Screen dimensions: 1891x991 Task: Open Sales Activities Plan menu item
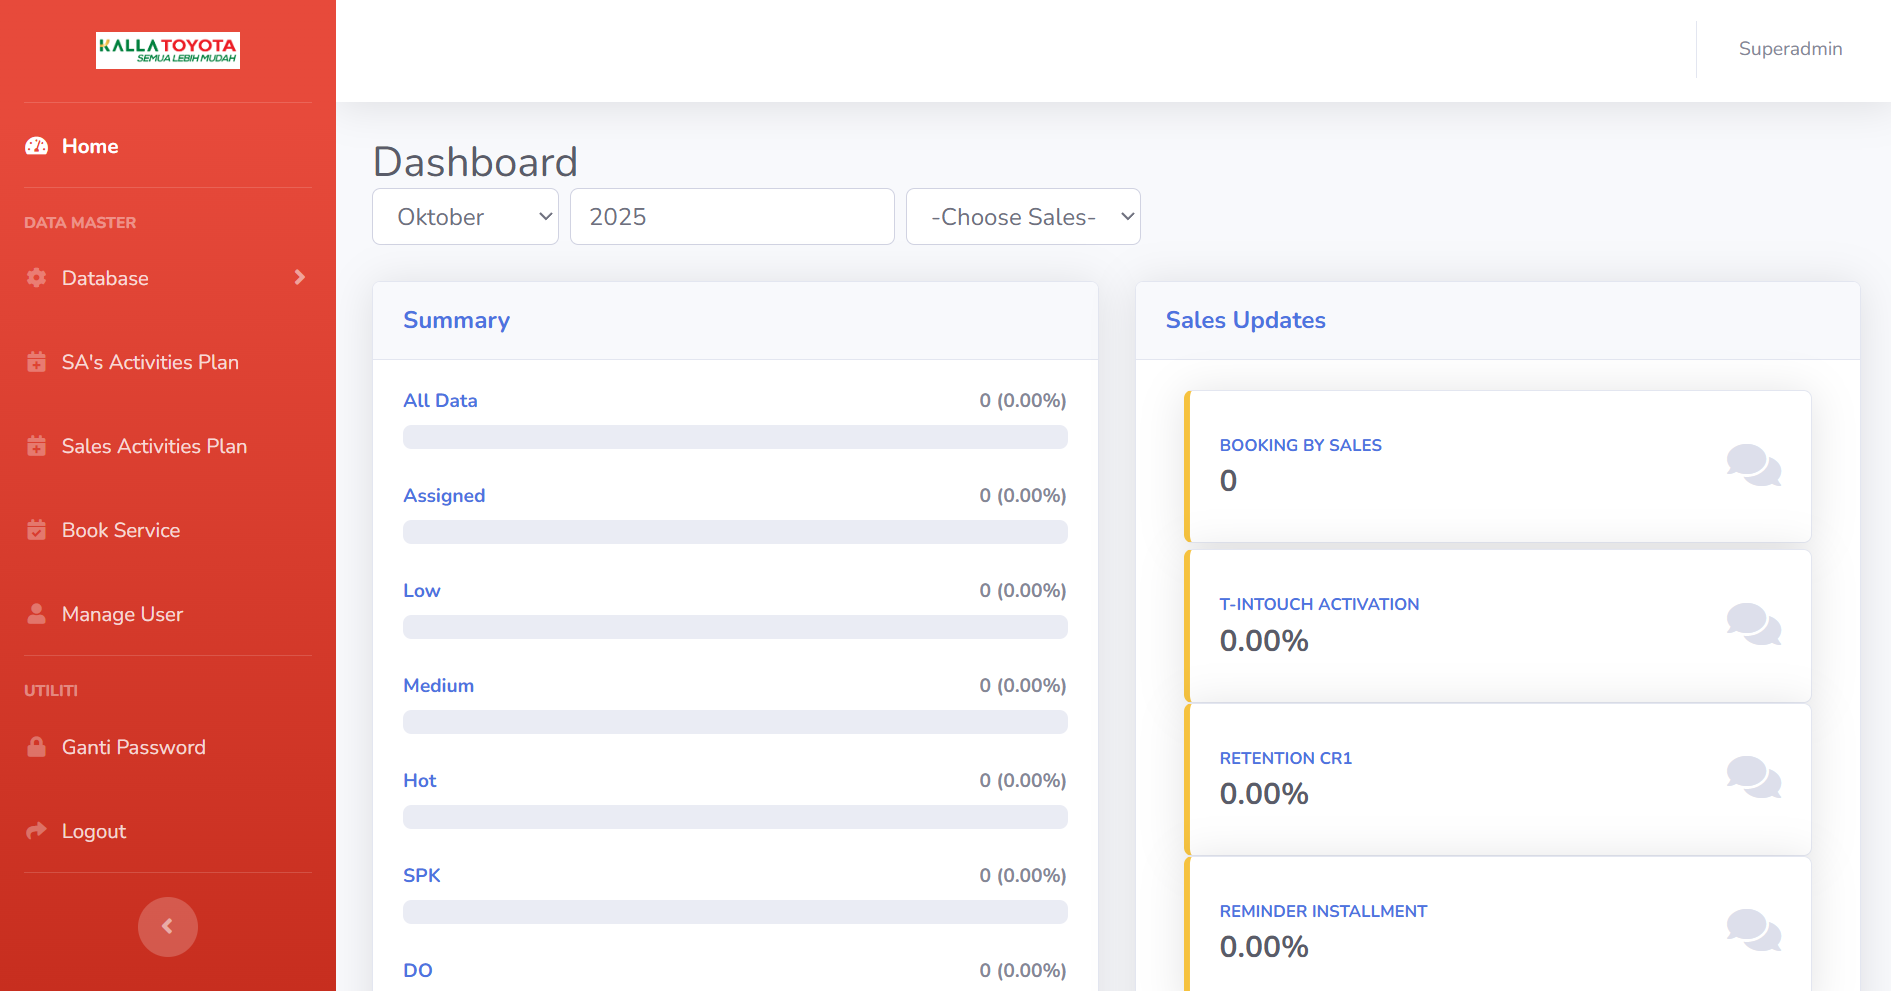pyautogui.click(x=154, y=446)
